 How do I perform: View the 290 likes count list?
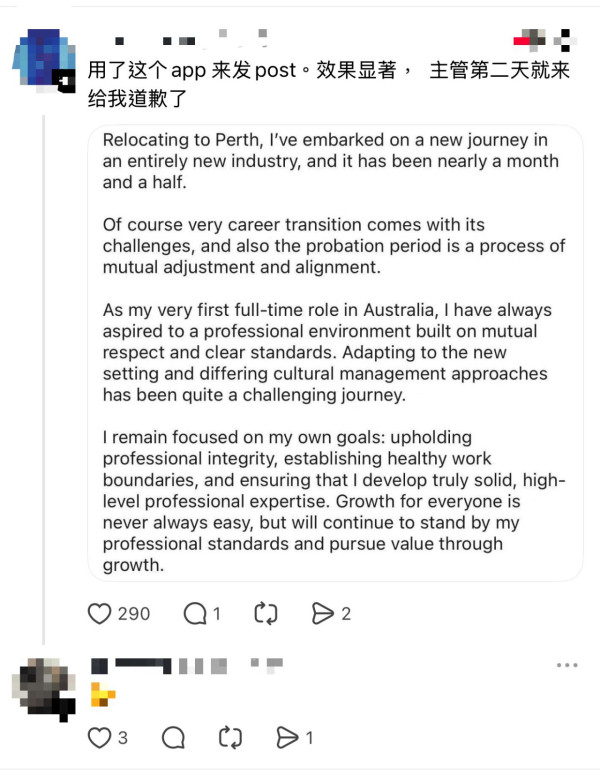click(x=134, y=613)
